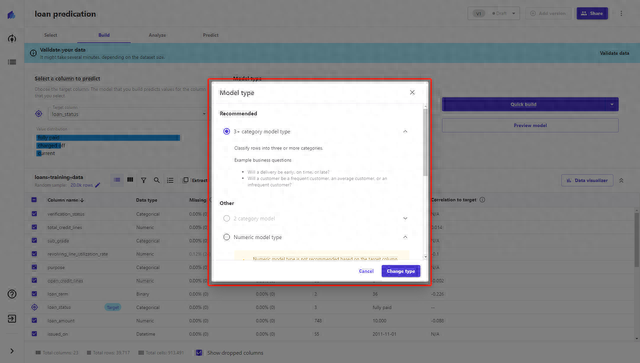The image size is (640, 363).
Task: Open the Target column loan_status dropdown
Action: coord(128,114)
